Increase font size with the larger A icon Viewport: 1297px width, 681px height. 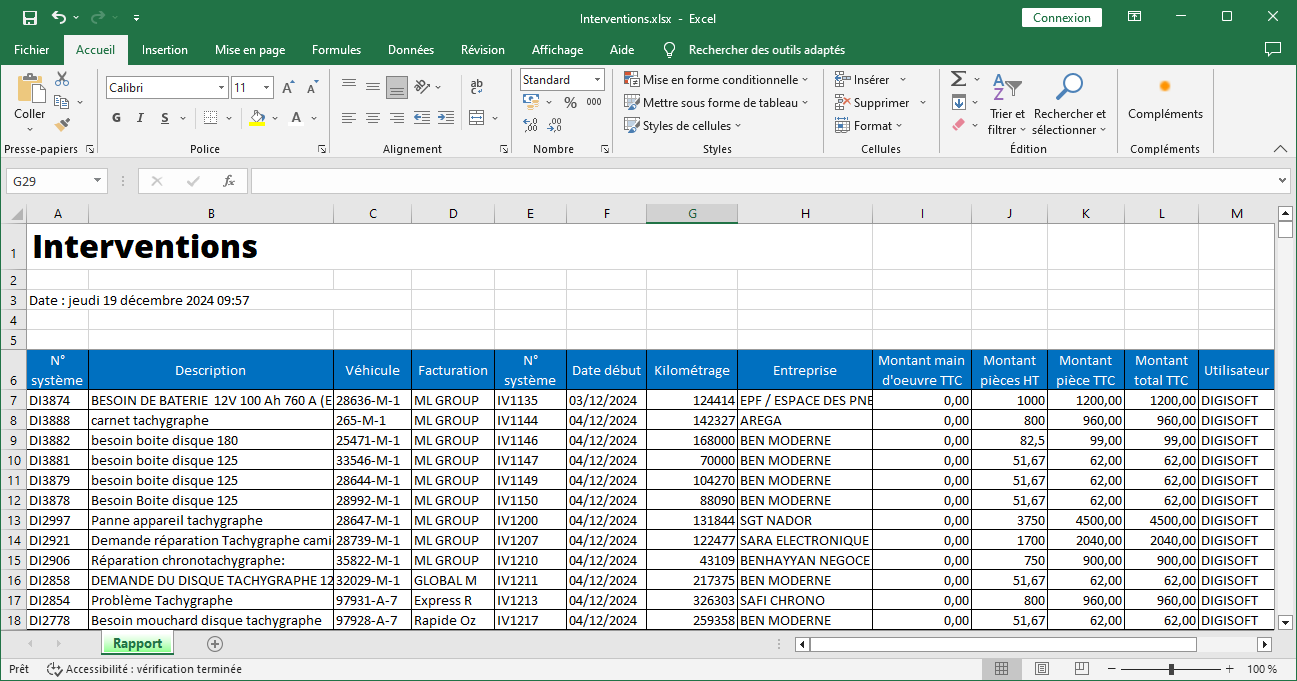pos(288,88)
